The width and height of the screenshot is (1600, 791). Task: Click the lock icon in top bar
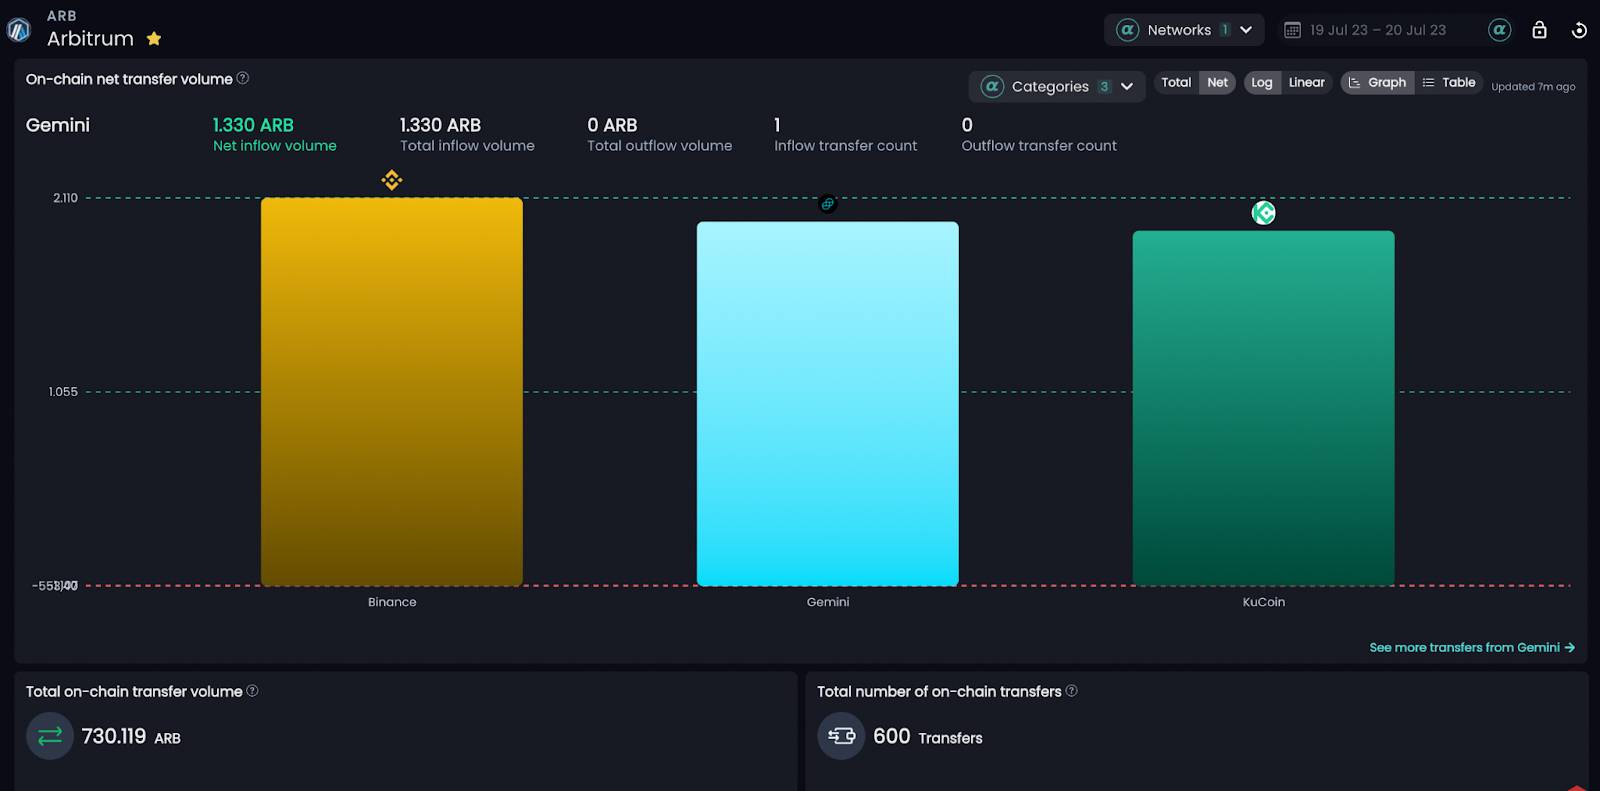pos(1540,30)
